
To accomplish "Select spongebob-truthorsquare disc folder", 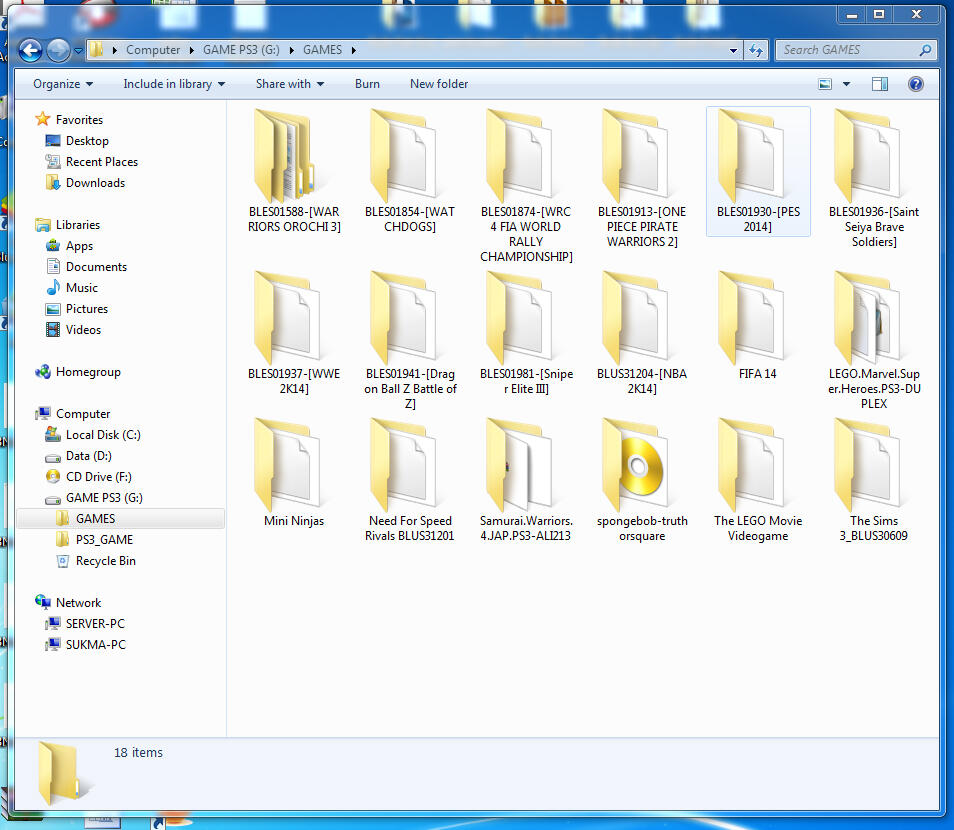I will [x=642, y=480].
